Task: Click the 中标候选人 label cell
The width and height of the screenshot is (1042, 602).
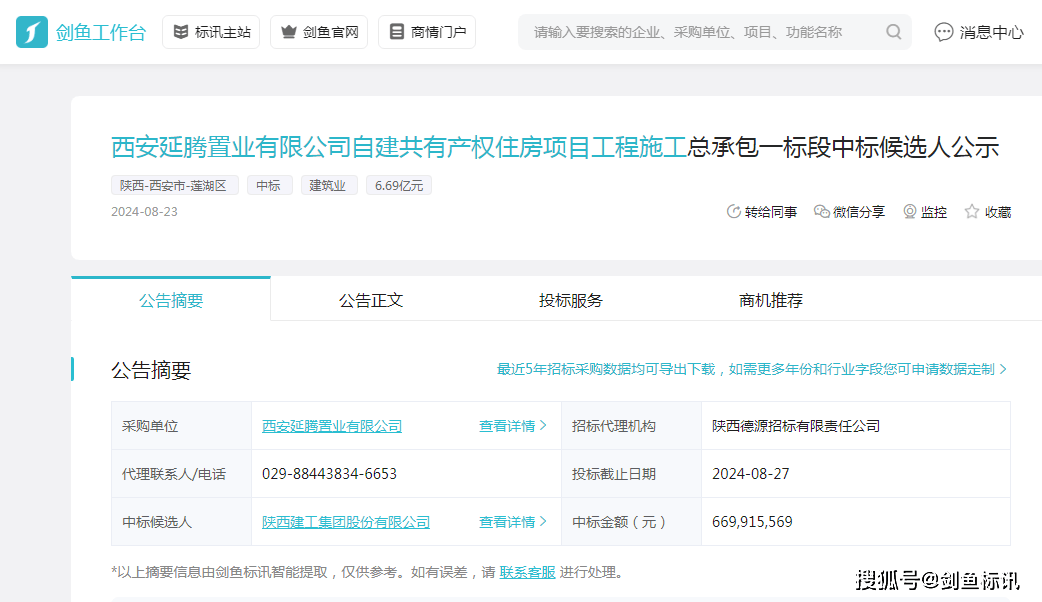Action: click(181, 522)
